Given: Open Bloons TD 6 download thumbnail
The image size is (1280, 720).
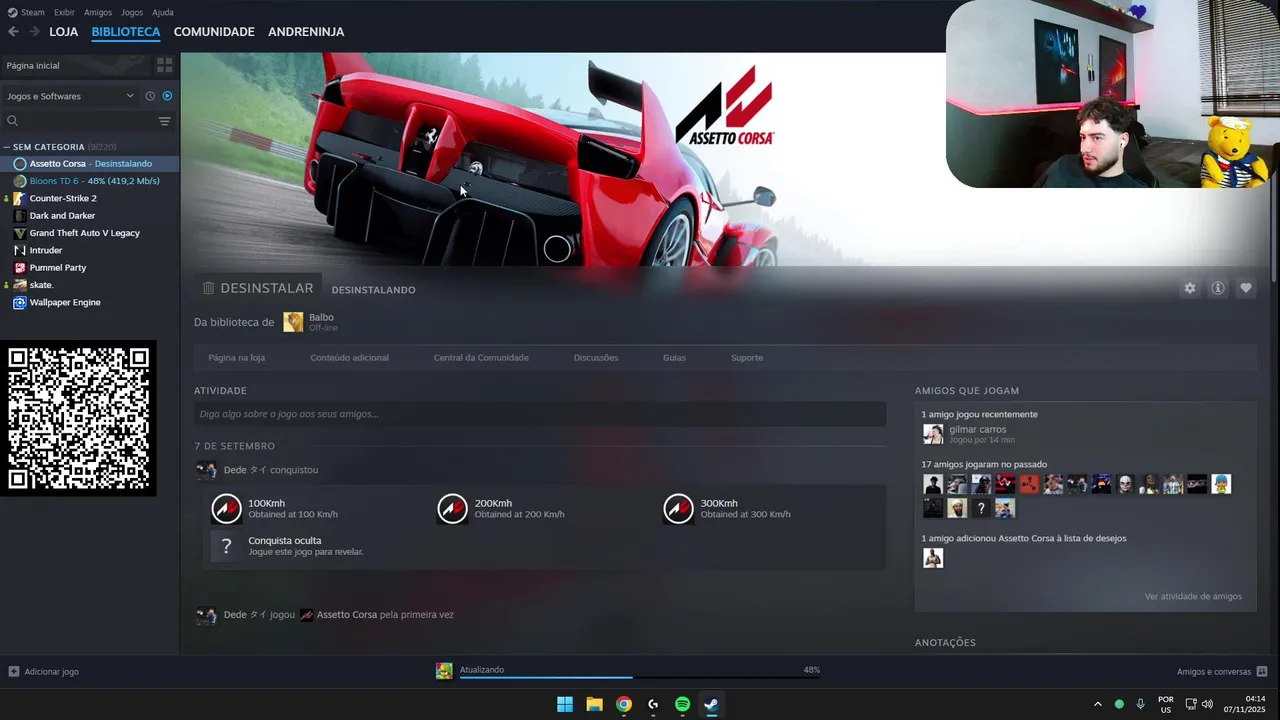Looking at the screenshot, I should coord(444,671).
